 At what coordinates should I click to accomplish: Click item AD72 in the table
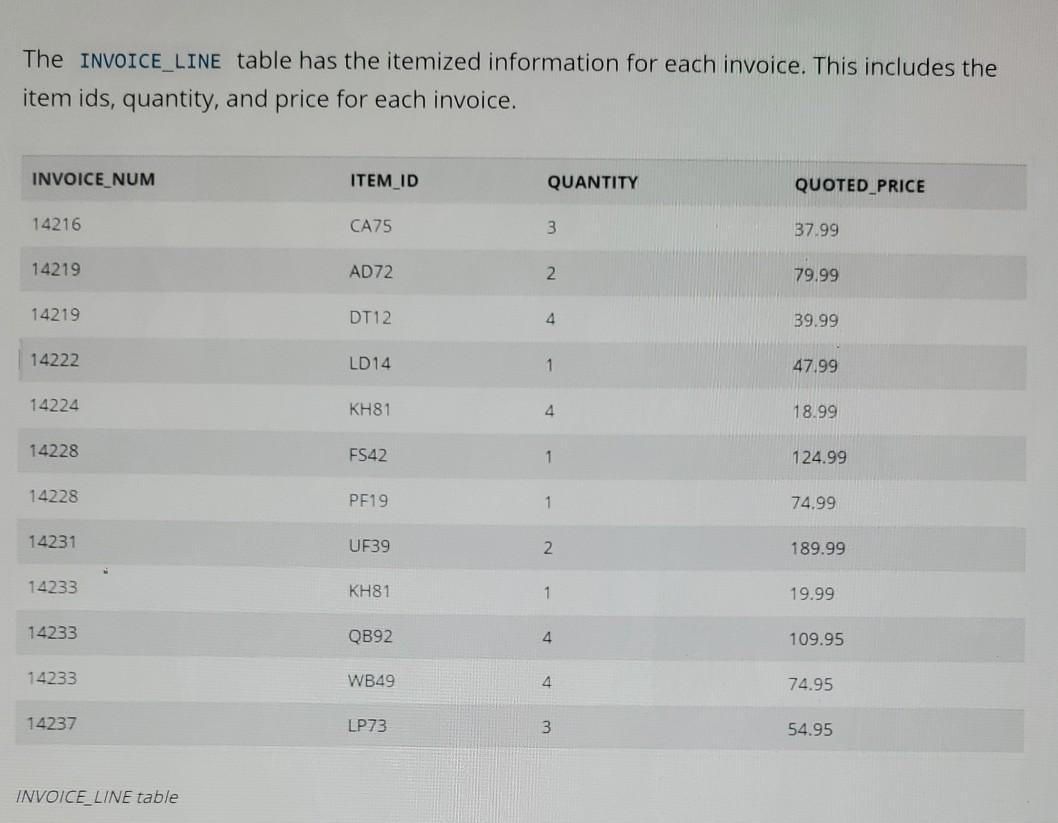(x=370, y=272)
